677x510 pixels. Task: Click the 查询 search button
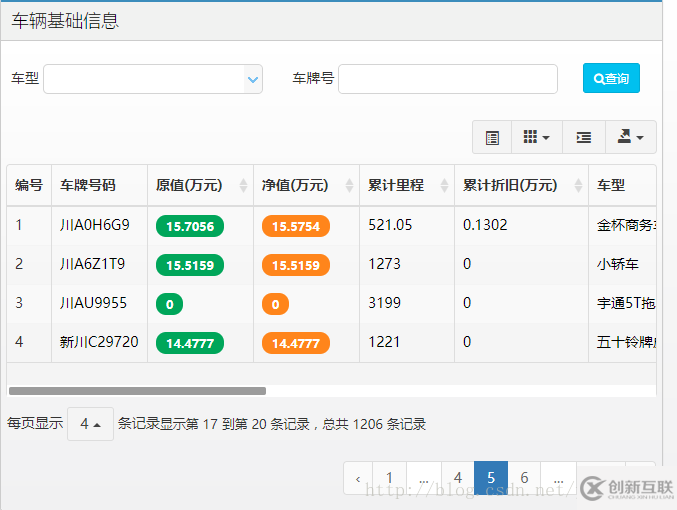point(611,78)
